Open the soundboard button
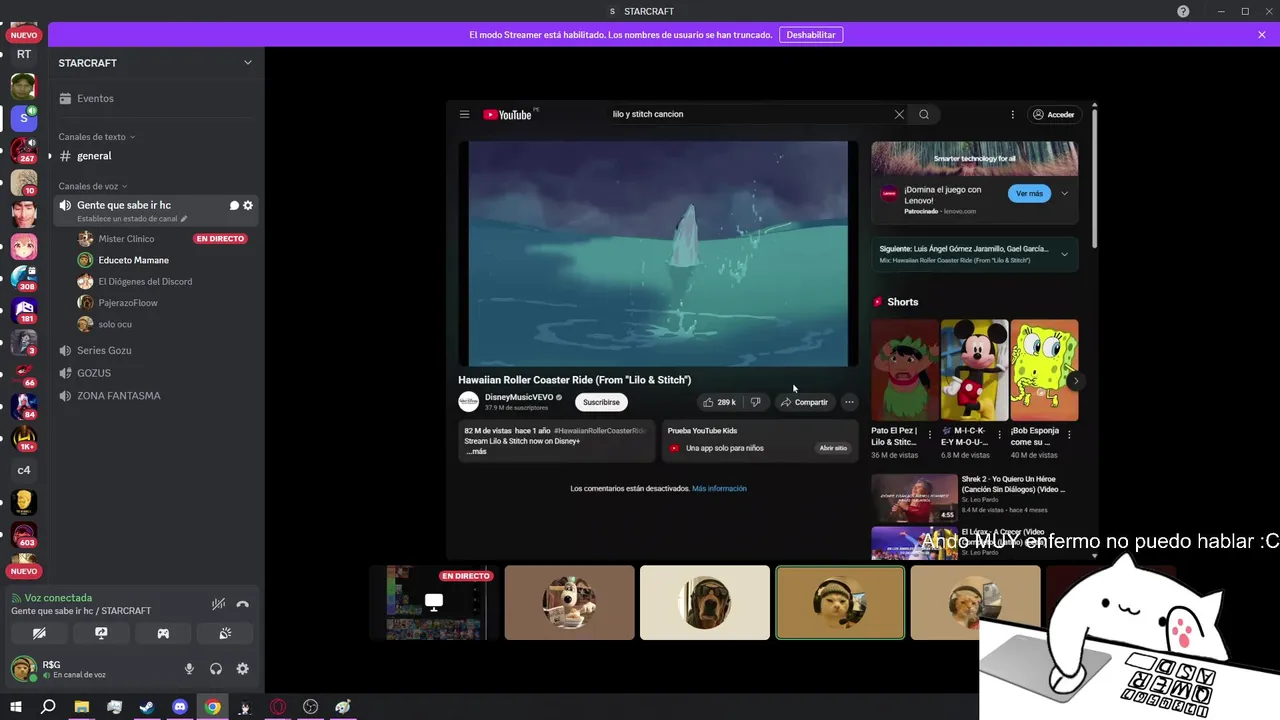 [x=225, y=633]
